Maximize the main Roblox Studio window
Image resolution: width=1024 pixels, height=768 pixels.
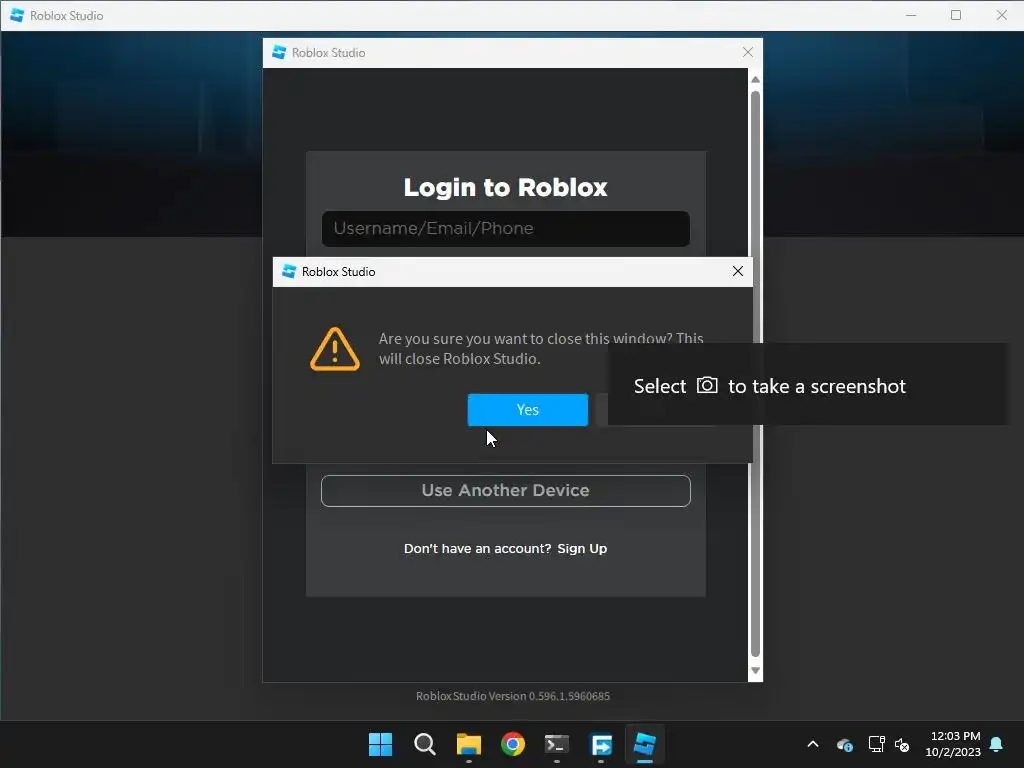[x=956, y=15]
